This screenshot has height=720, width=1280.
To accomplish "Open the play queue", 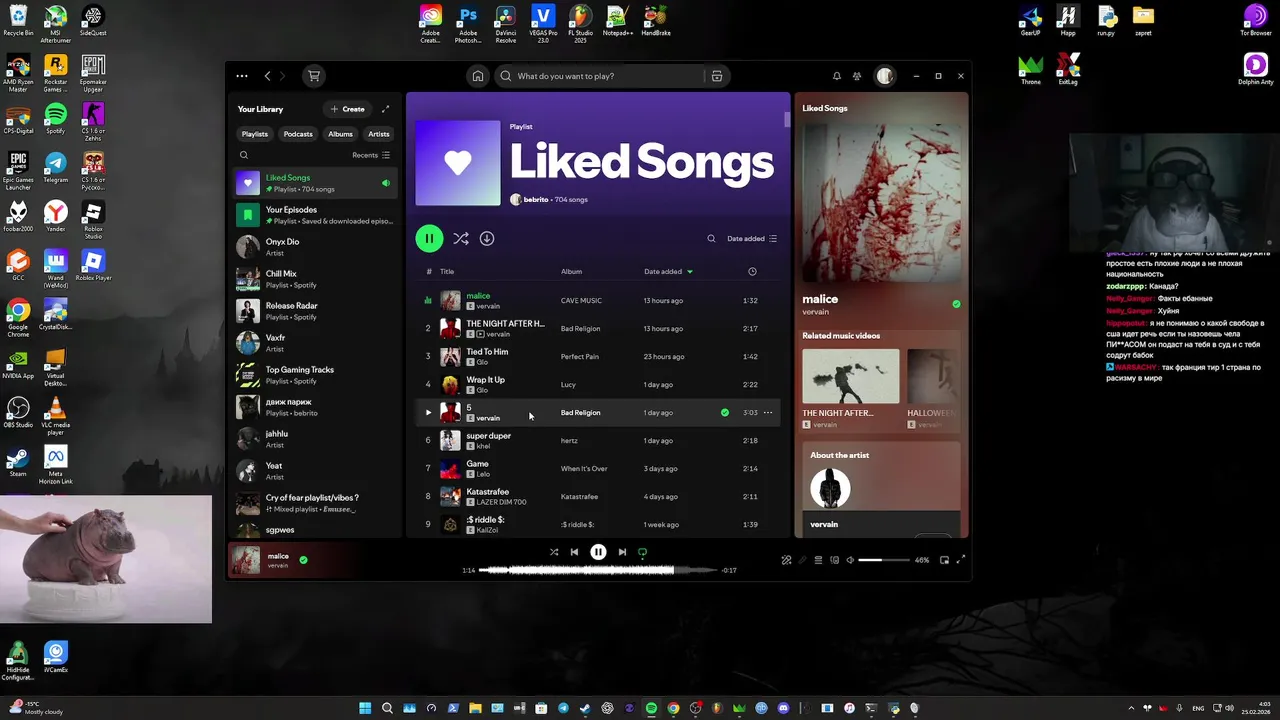I will point(818,560).
